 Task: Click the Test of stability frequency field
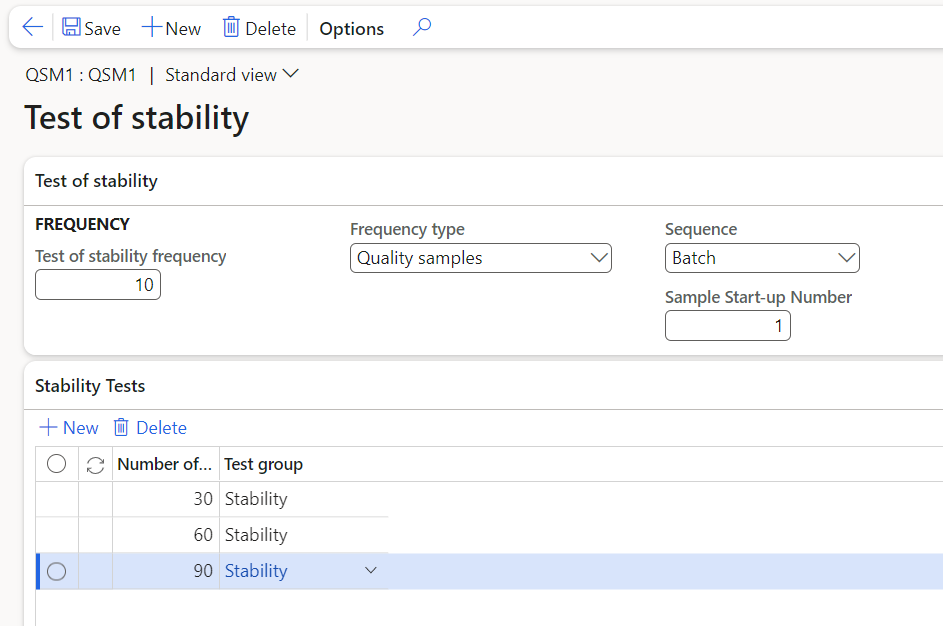[98, 285]
